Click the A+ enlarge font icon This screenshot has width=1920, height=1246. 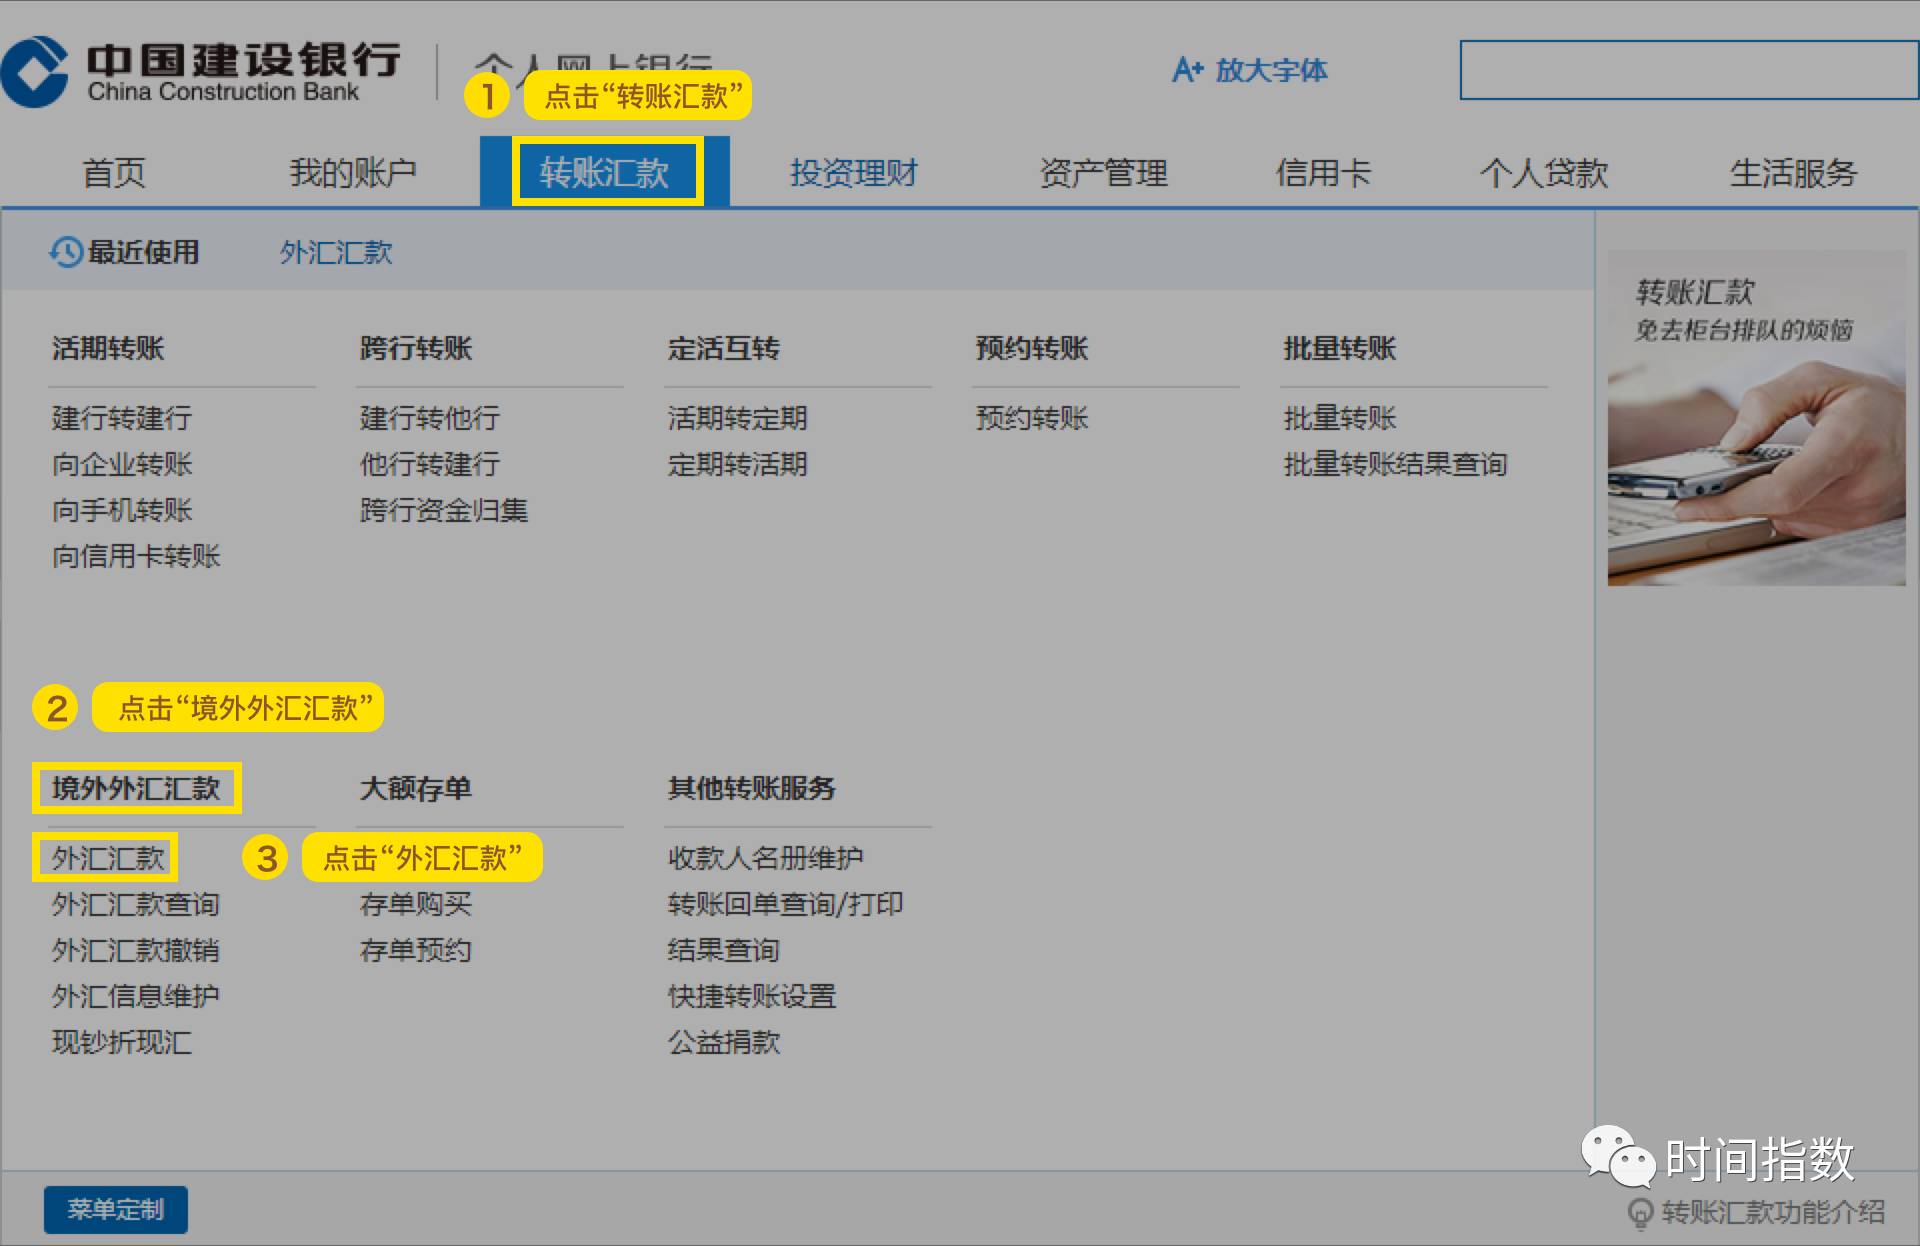pyautogui.click(x=1188, y=70)
